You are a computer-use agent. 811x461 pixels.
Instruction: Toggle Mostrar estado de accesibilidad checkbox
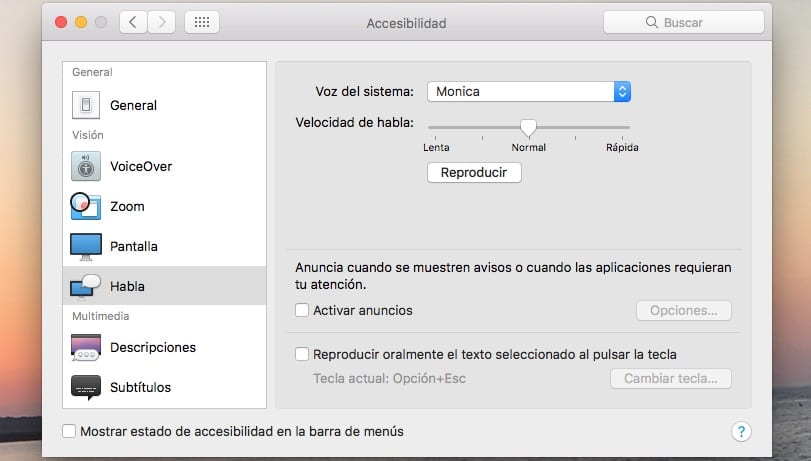pyautogui.click(x=69, y=431)
